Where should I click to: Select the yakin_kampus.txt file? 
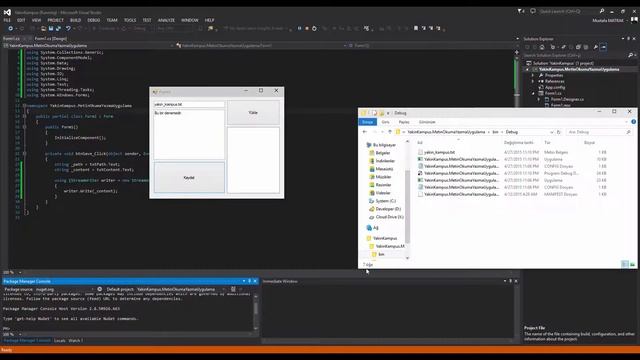tap(439, 152)
